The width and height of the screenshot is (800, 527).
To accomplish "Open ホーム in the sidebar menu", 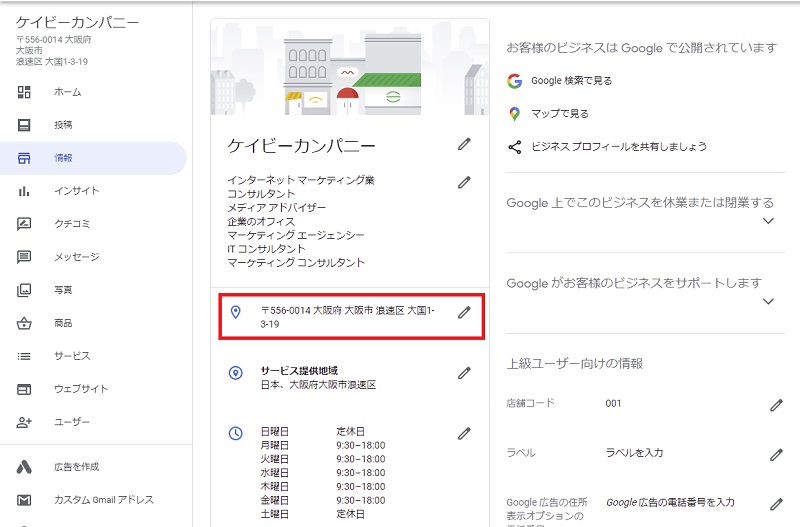I will pos(93,92).
